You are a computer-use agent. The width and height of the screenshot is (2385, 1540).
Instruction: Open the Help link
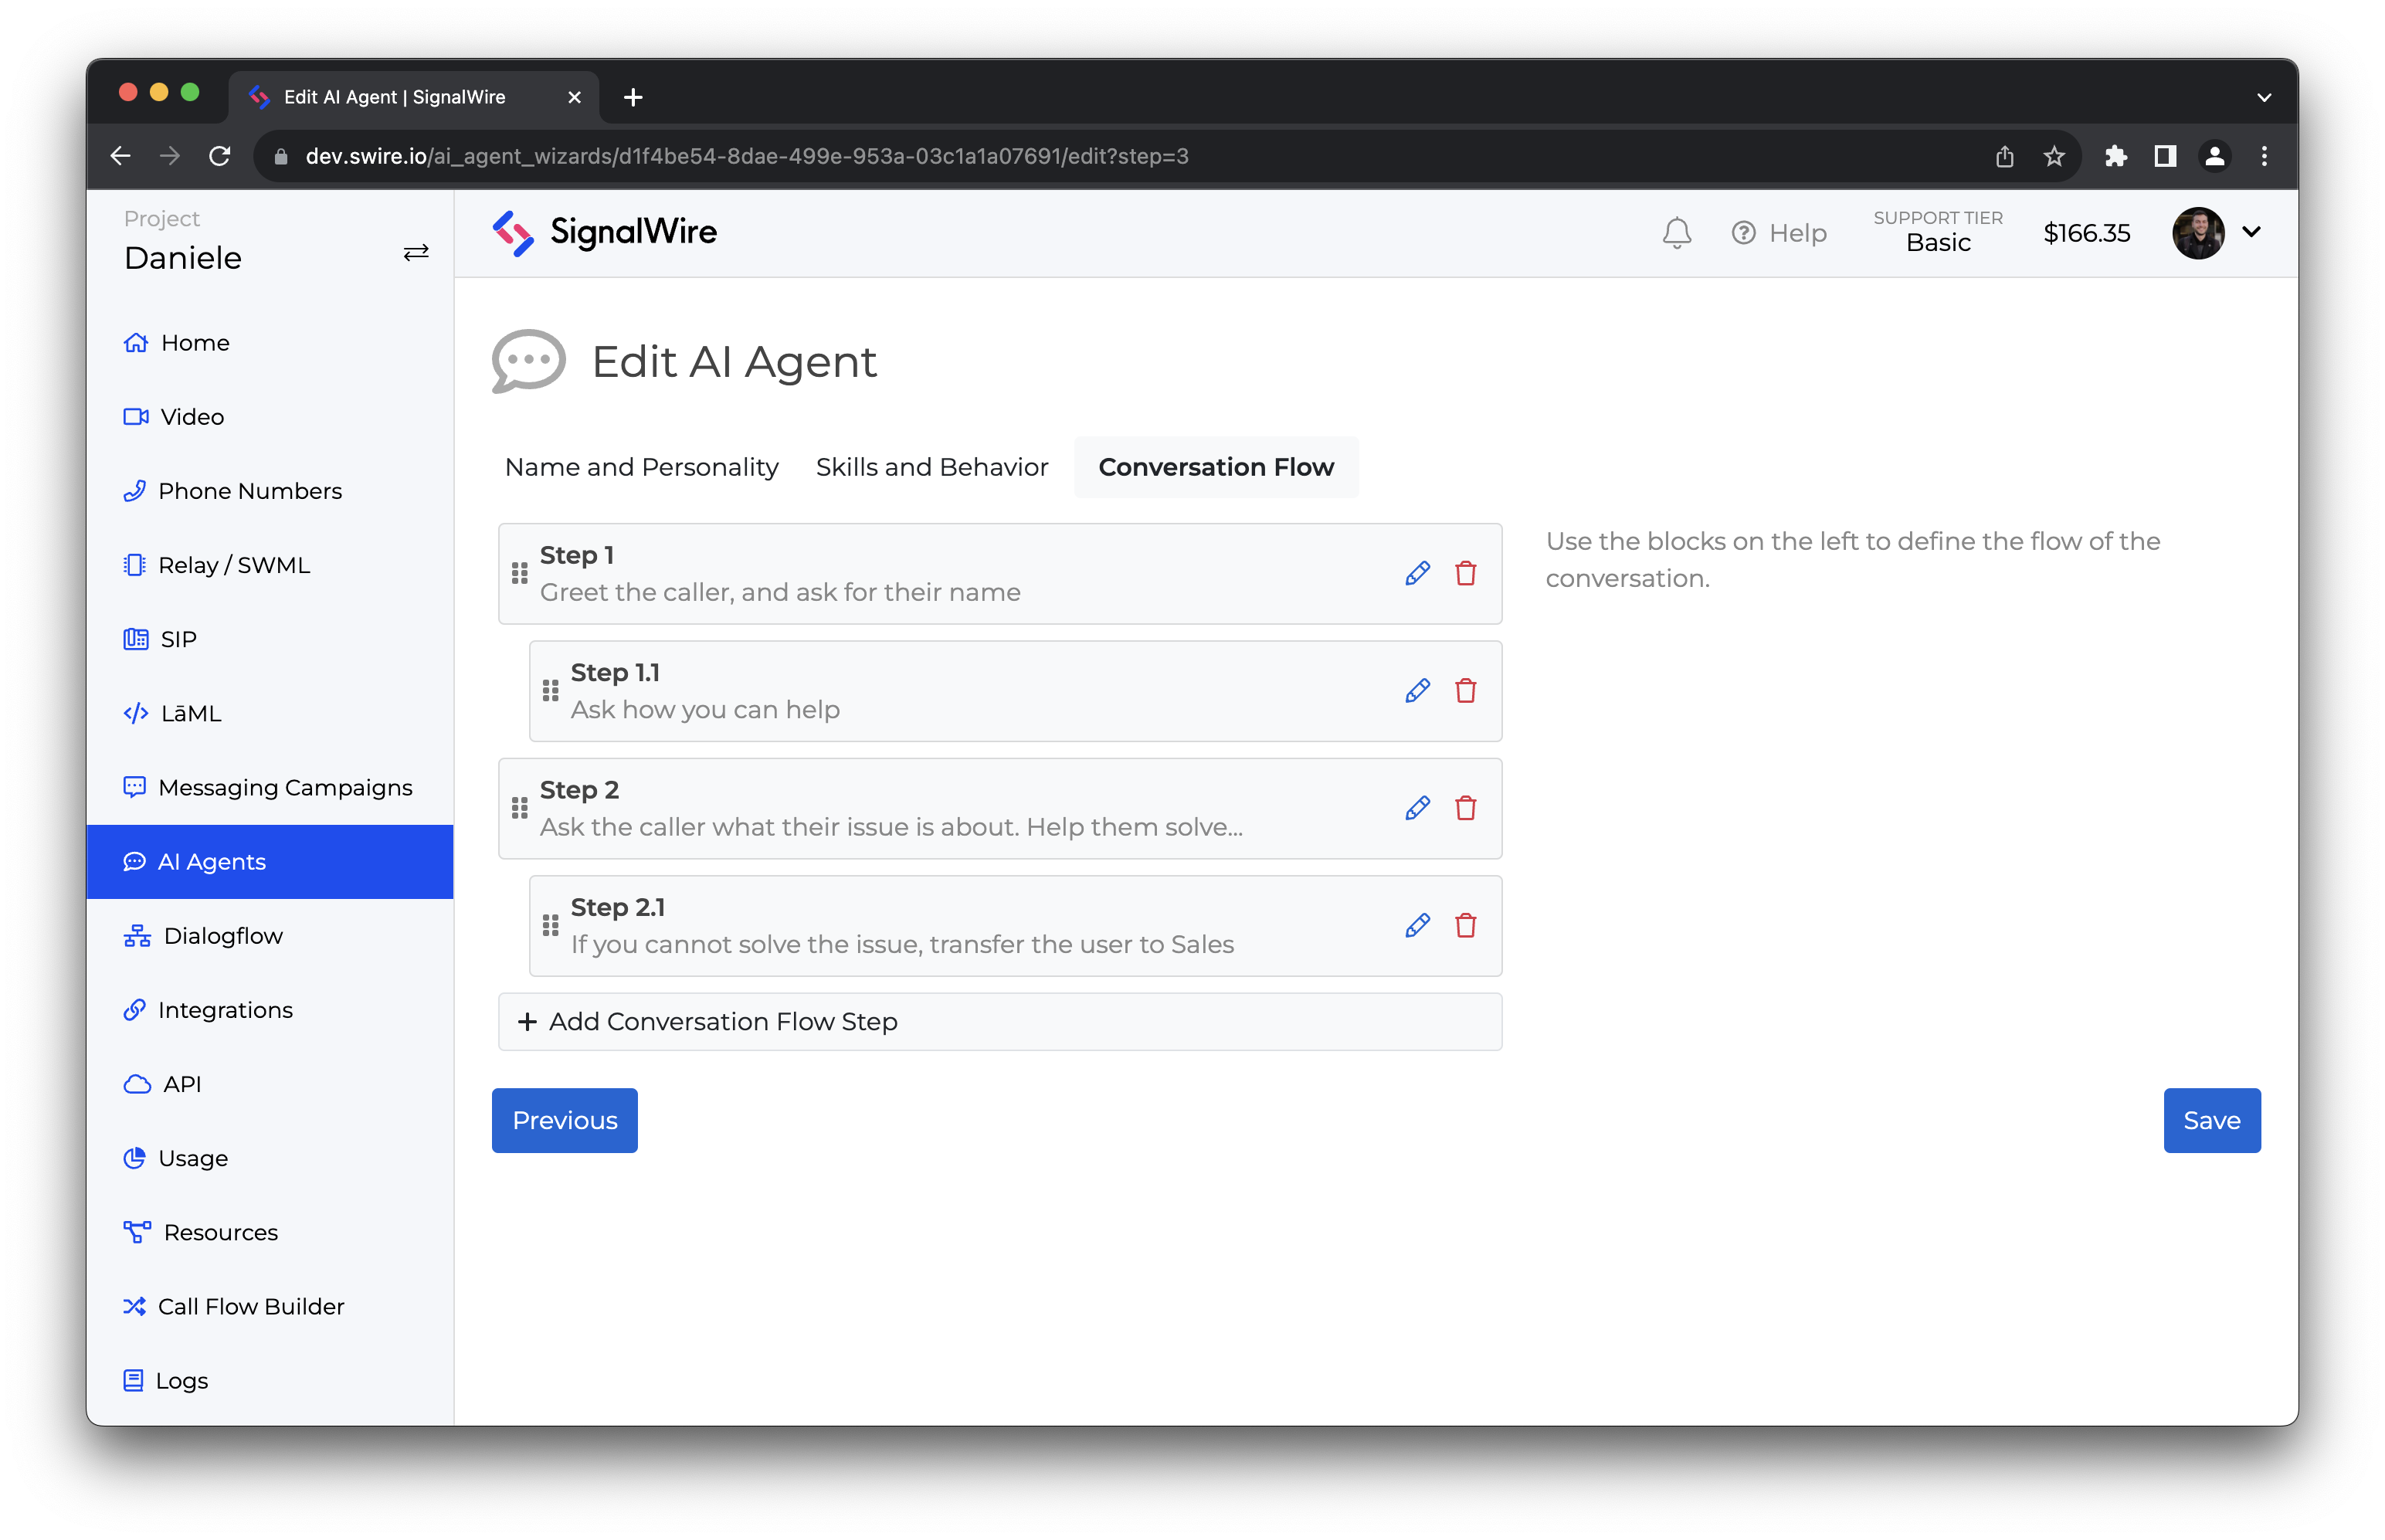1779,233
